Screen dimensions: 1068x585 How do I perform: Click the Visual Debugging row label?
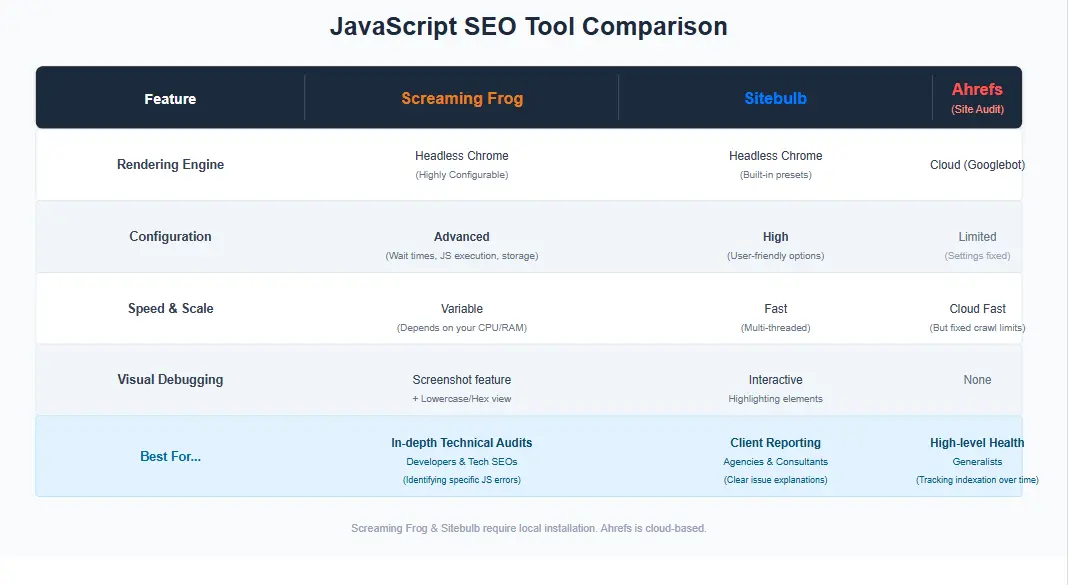(170, 379)
